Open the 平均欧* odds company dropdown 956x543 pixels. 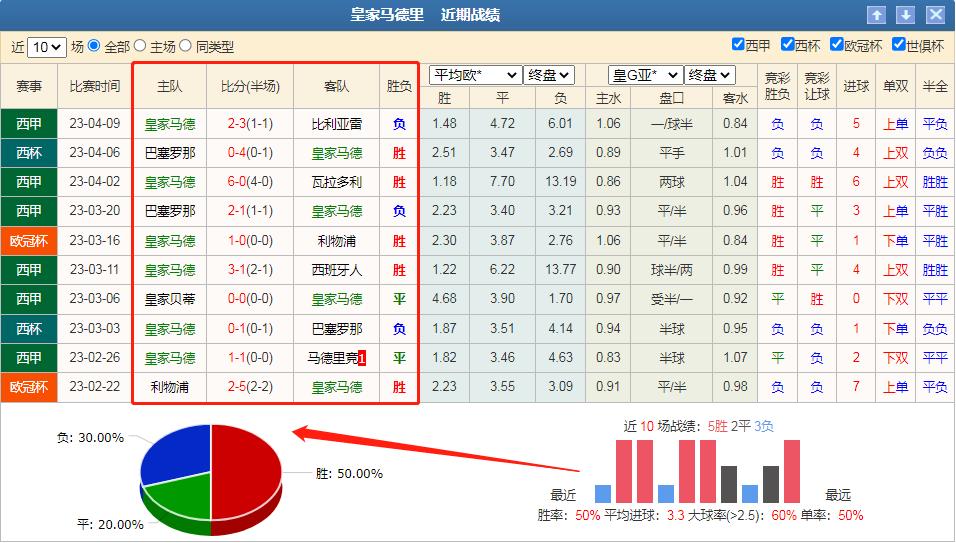476,75
